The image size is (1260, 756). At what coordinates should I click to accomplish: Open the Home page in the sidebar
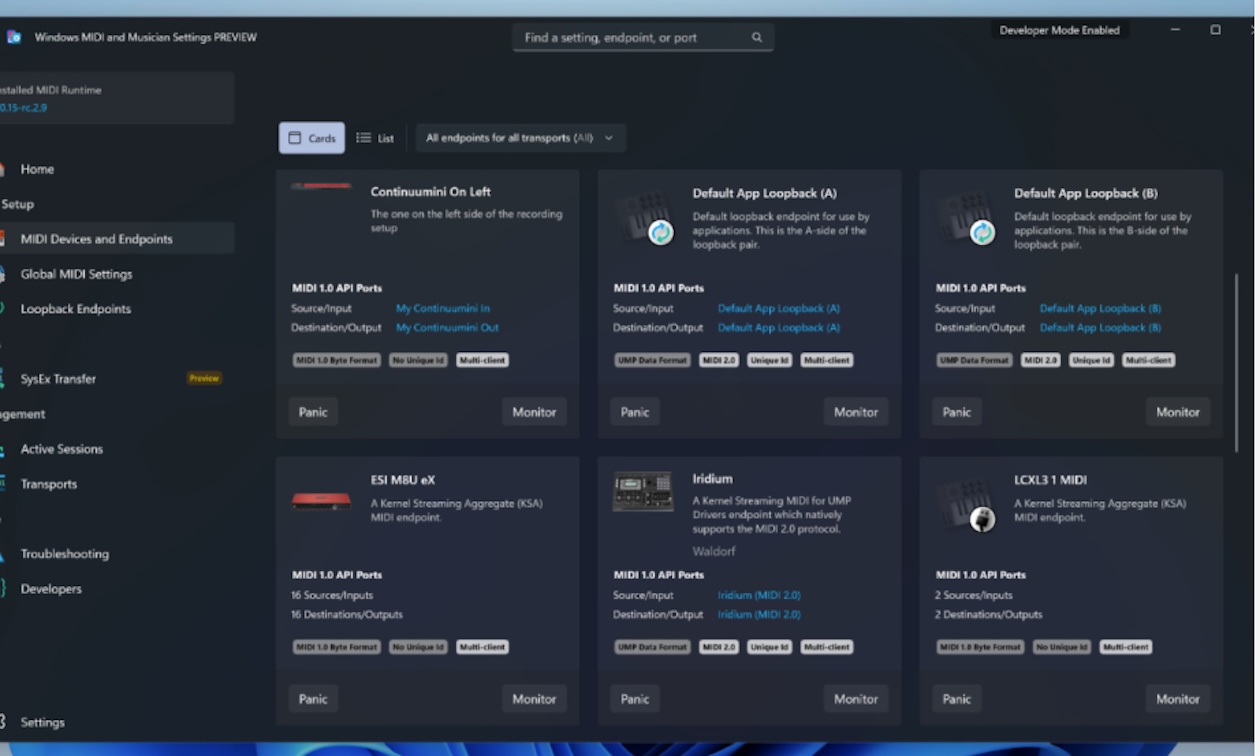click(37, 168)
